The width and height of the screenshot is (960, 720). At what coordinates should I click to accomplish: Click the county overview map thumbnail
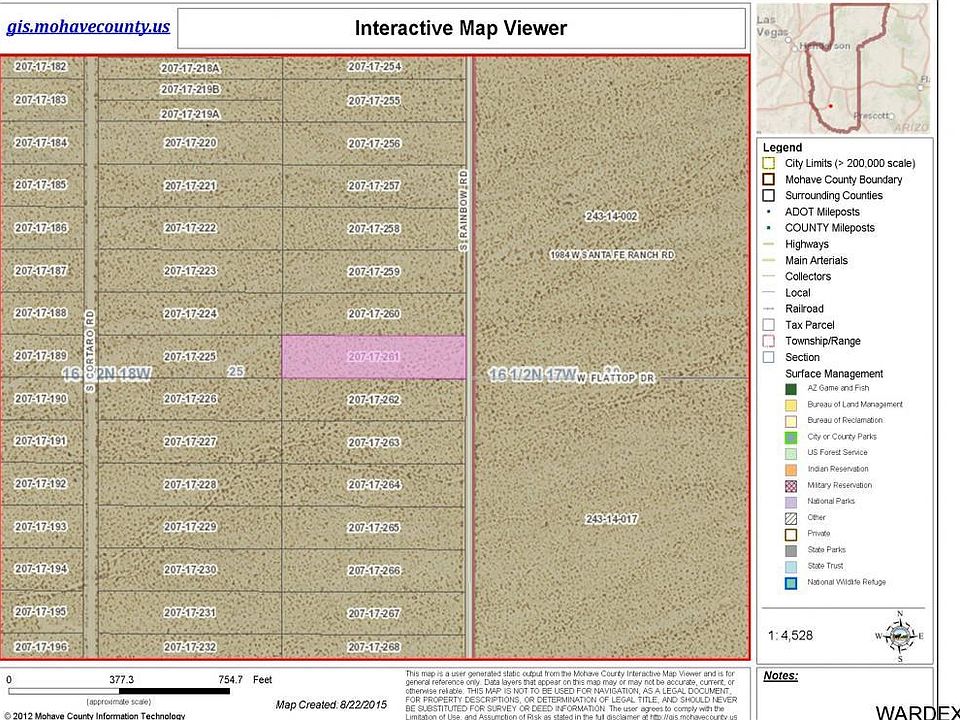[x=843, y=68]
